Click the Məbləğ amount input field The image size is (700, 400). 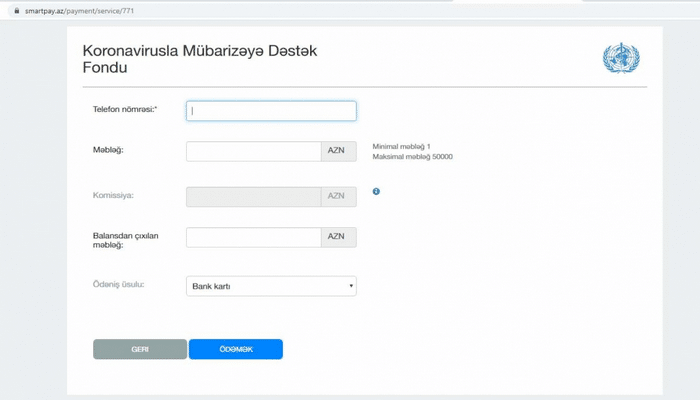point(254,151)
